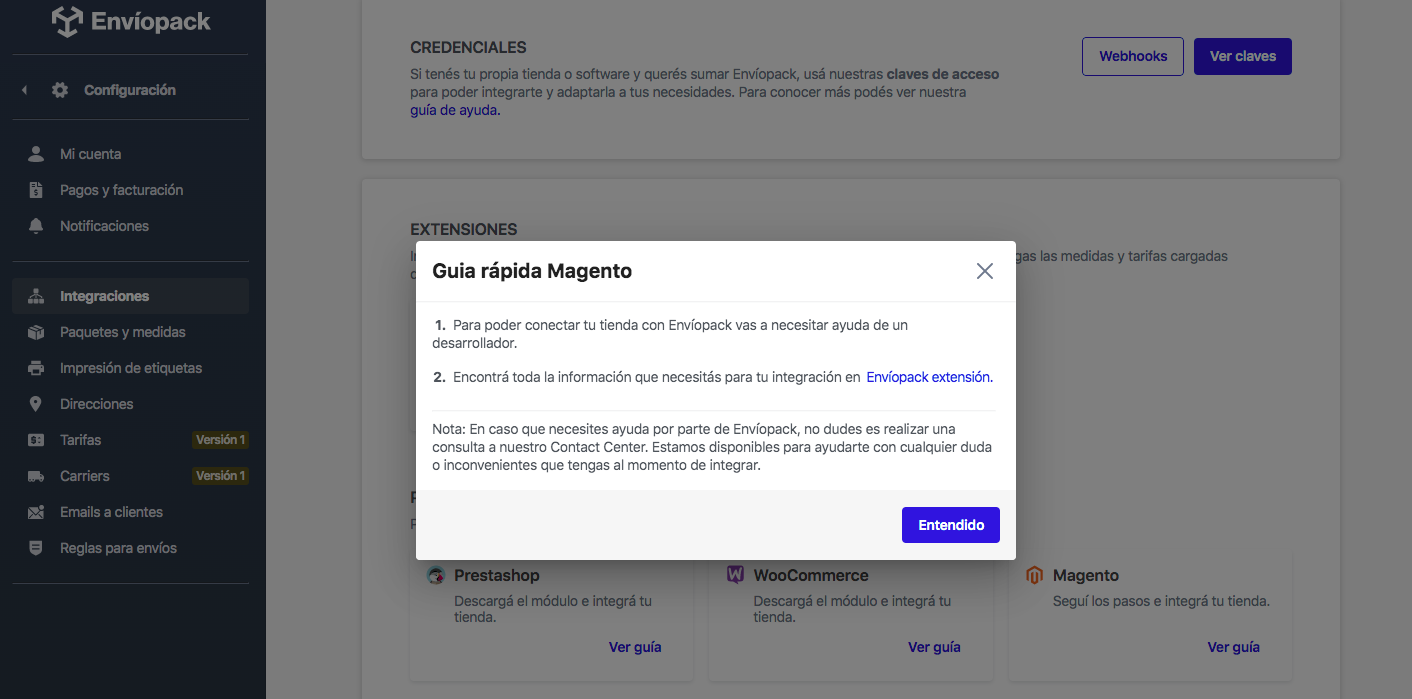Click the Direcciones location pin icon
This screenshot has width=1412, height=699.
[36, 404]
